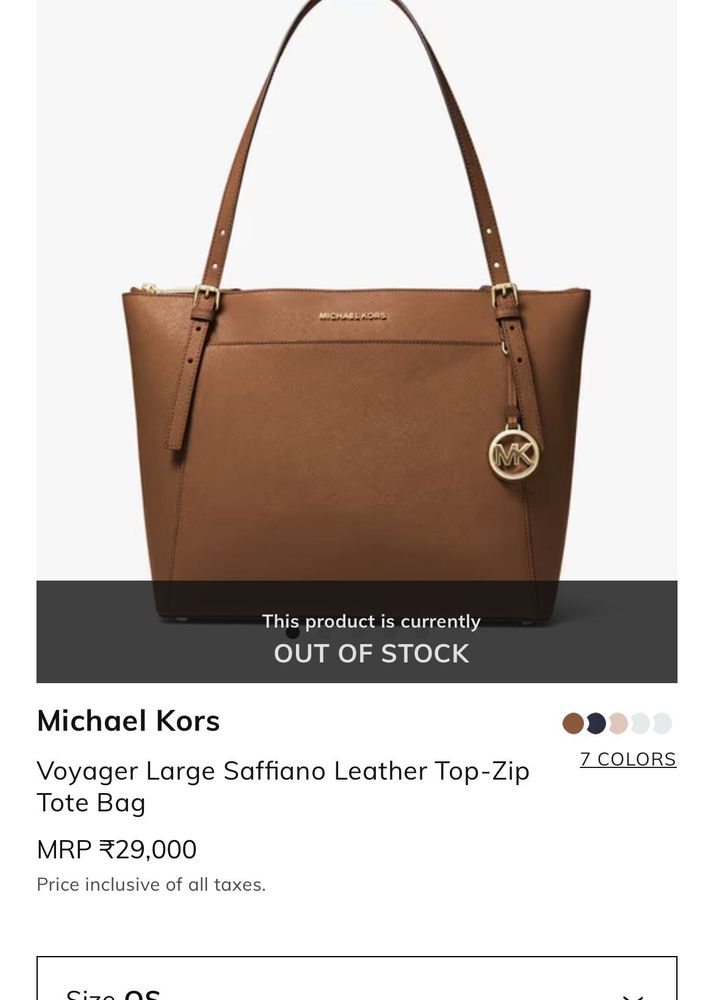This screenshot has height=1000, width=714.
Task: Tap the gold zipper pull on bag
Action: point(150,288)
